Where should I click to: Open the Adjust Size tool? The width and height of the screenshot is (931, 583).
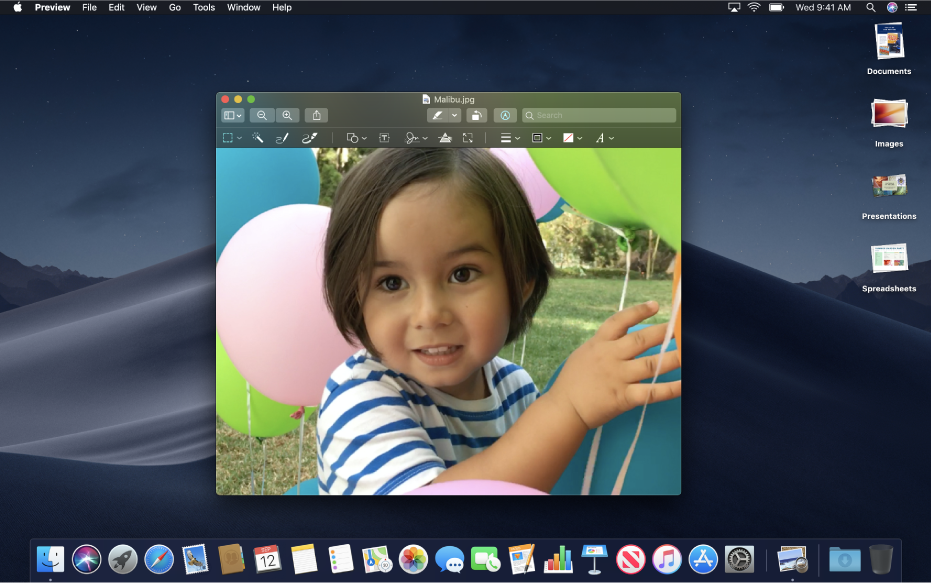(468, 138)
